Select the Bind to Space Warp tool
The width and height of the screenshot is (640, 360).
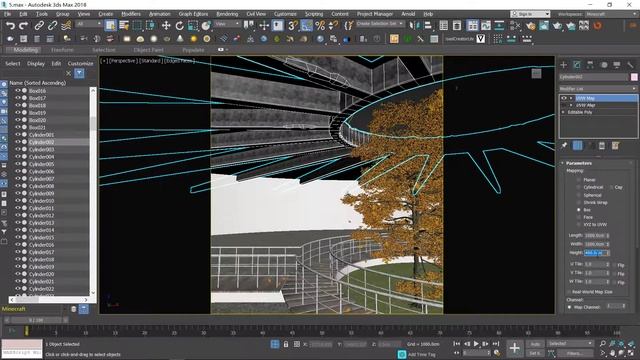click(66, 26)
